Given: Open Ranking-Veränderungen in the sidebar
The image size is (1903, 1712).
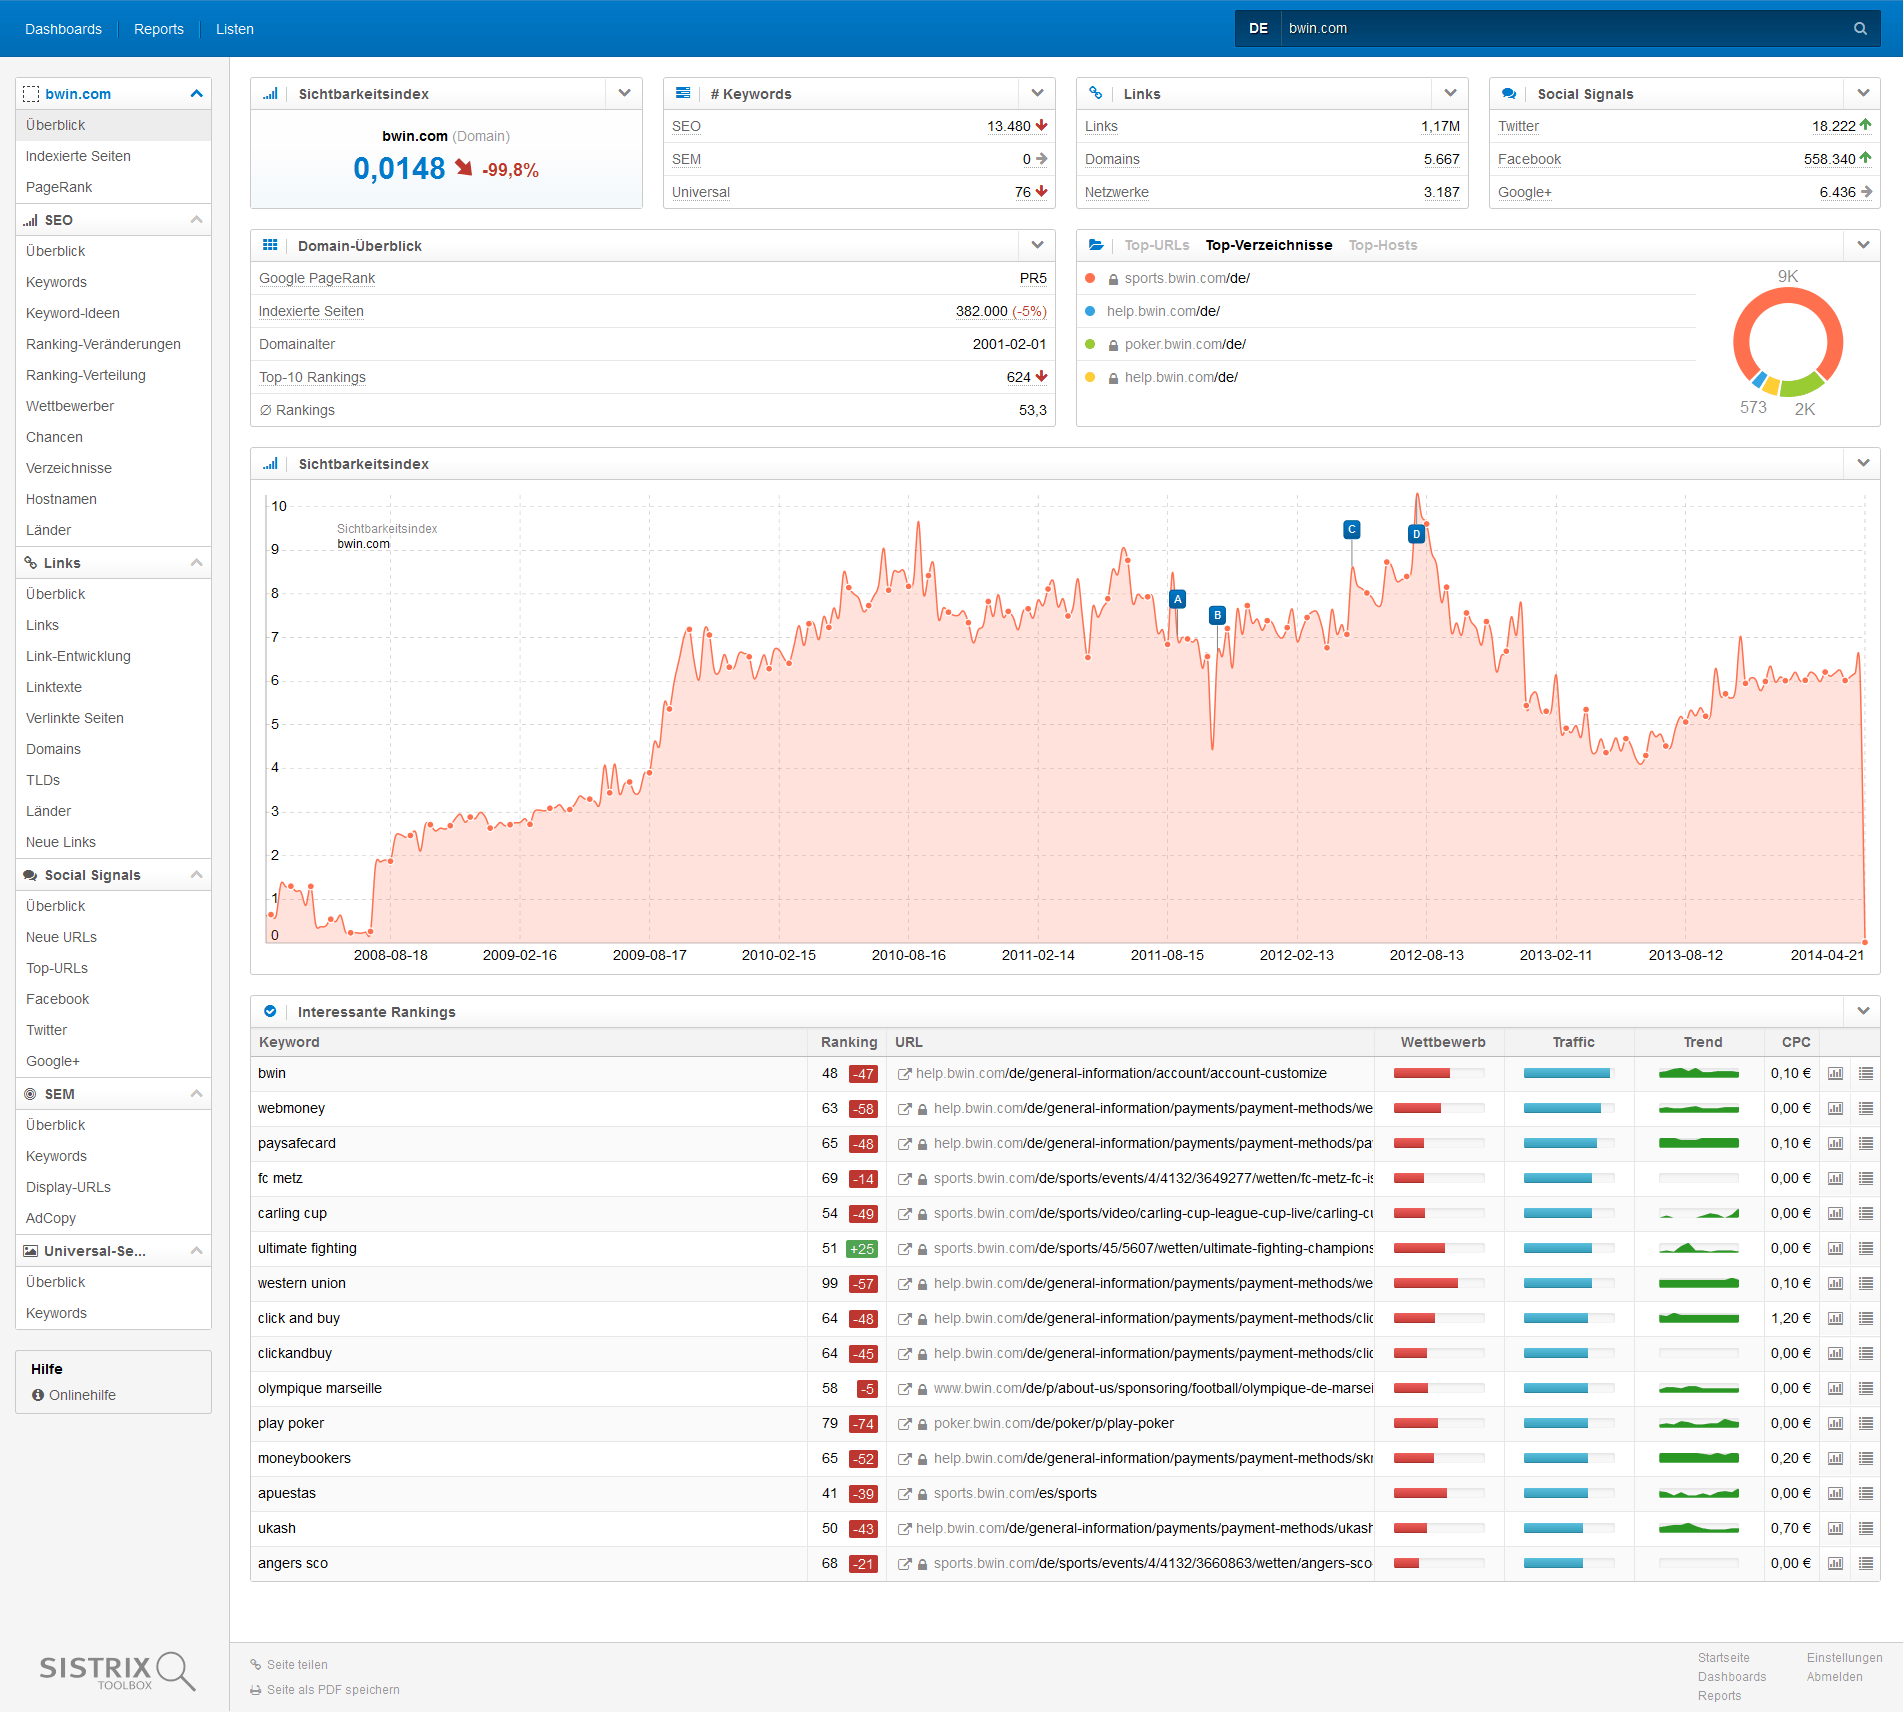Looking at the screenshot, I should click(x=103, y=344).
